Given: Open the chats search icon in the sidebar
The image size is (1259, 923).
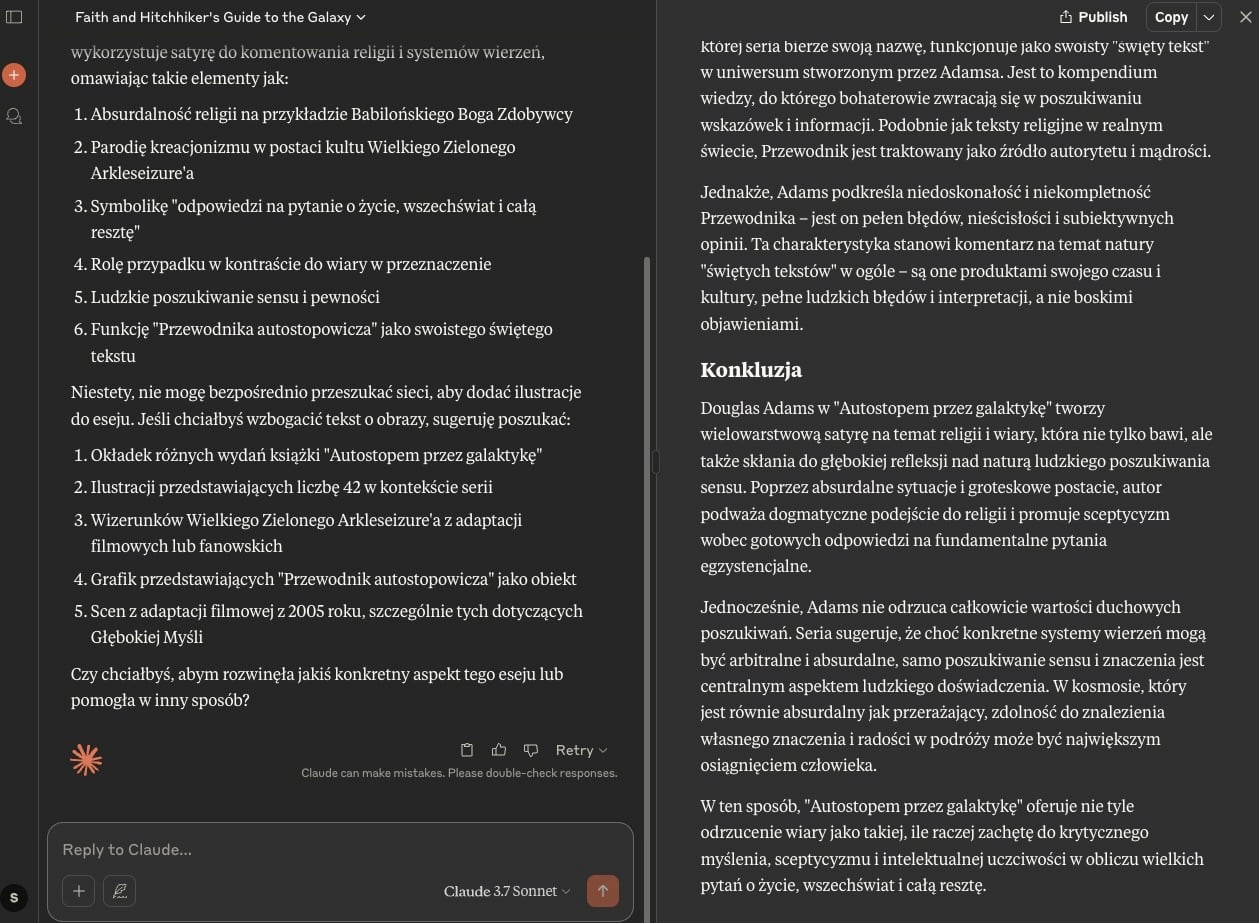Looking at the screenshot, I should tap(14, 116).
